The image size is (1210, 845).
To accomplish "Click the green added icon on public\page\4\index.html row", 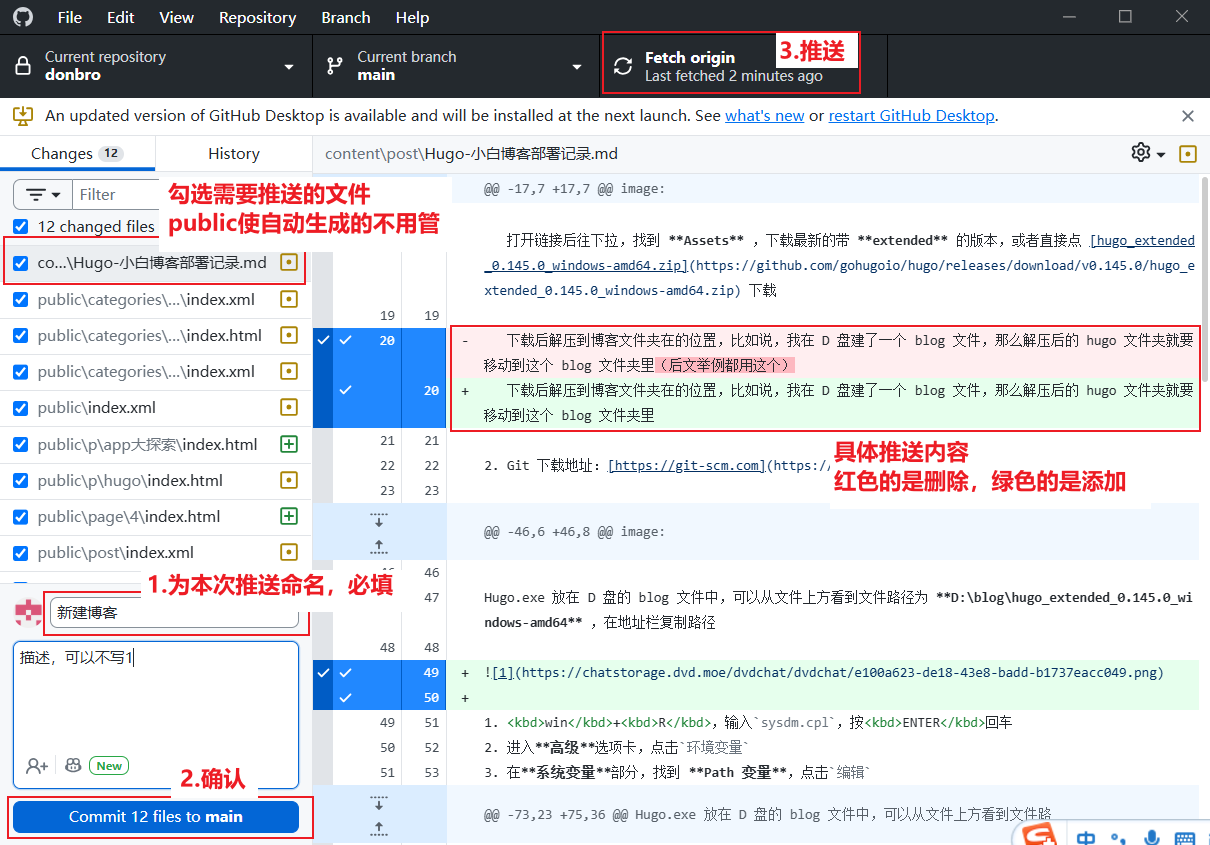I will coord(288,516).
